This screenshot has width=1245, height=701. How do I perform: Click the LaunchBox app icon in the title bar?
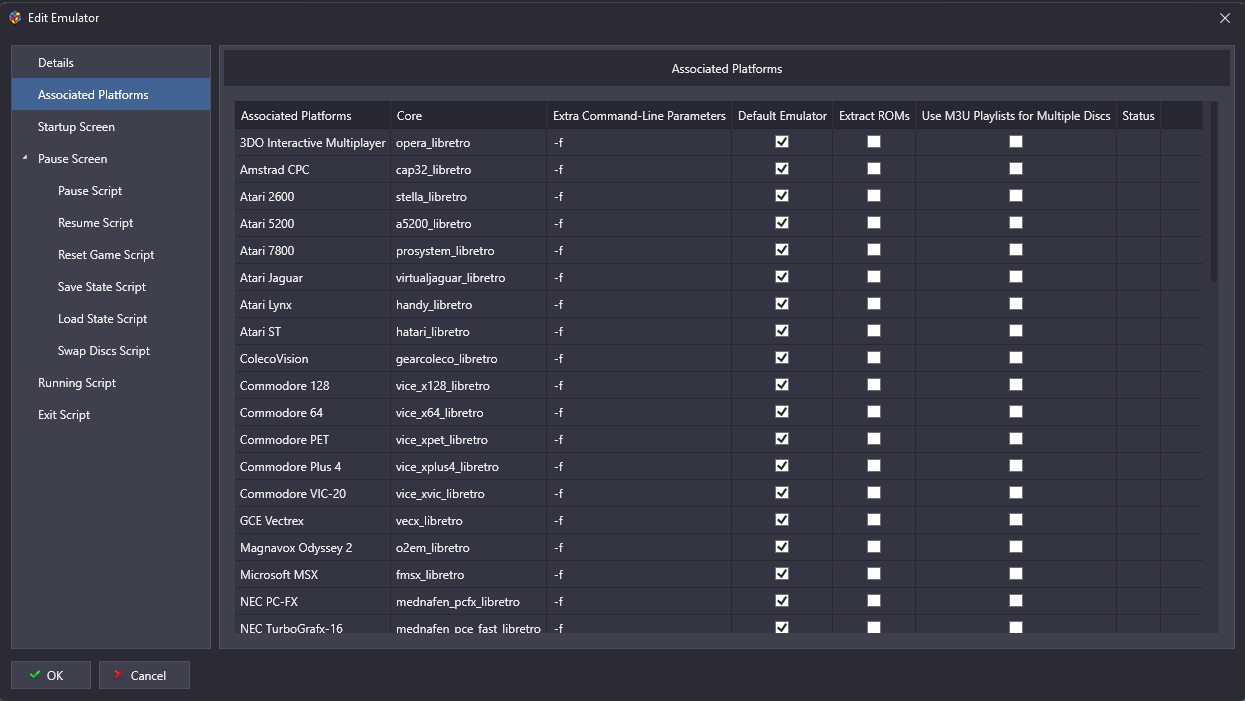pos(15,17)
